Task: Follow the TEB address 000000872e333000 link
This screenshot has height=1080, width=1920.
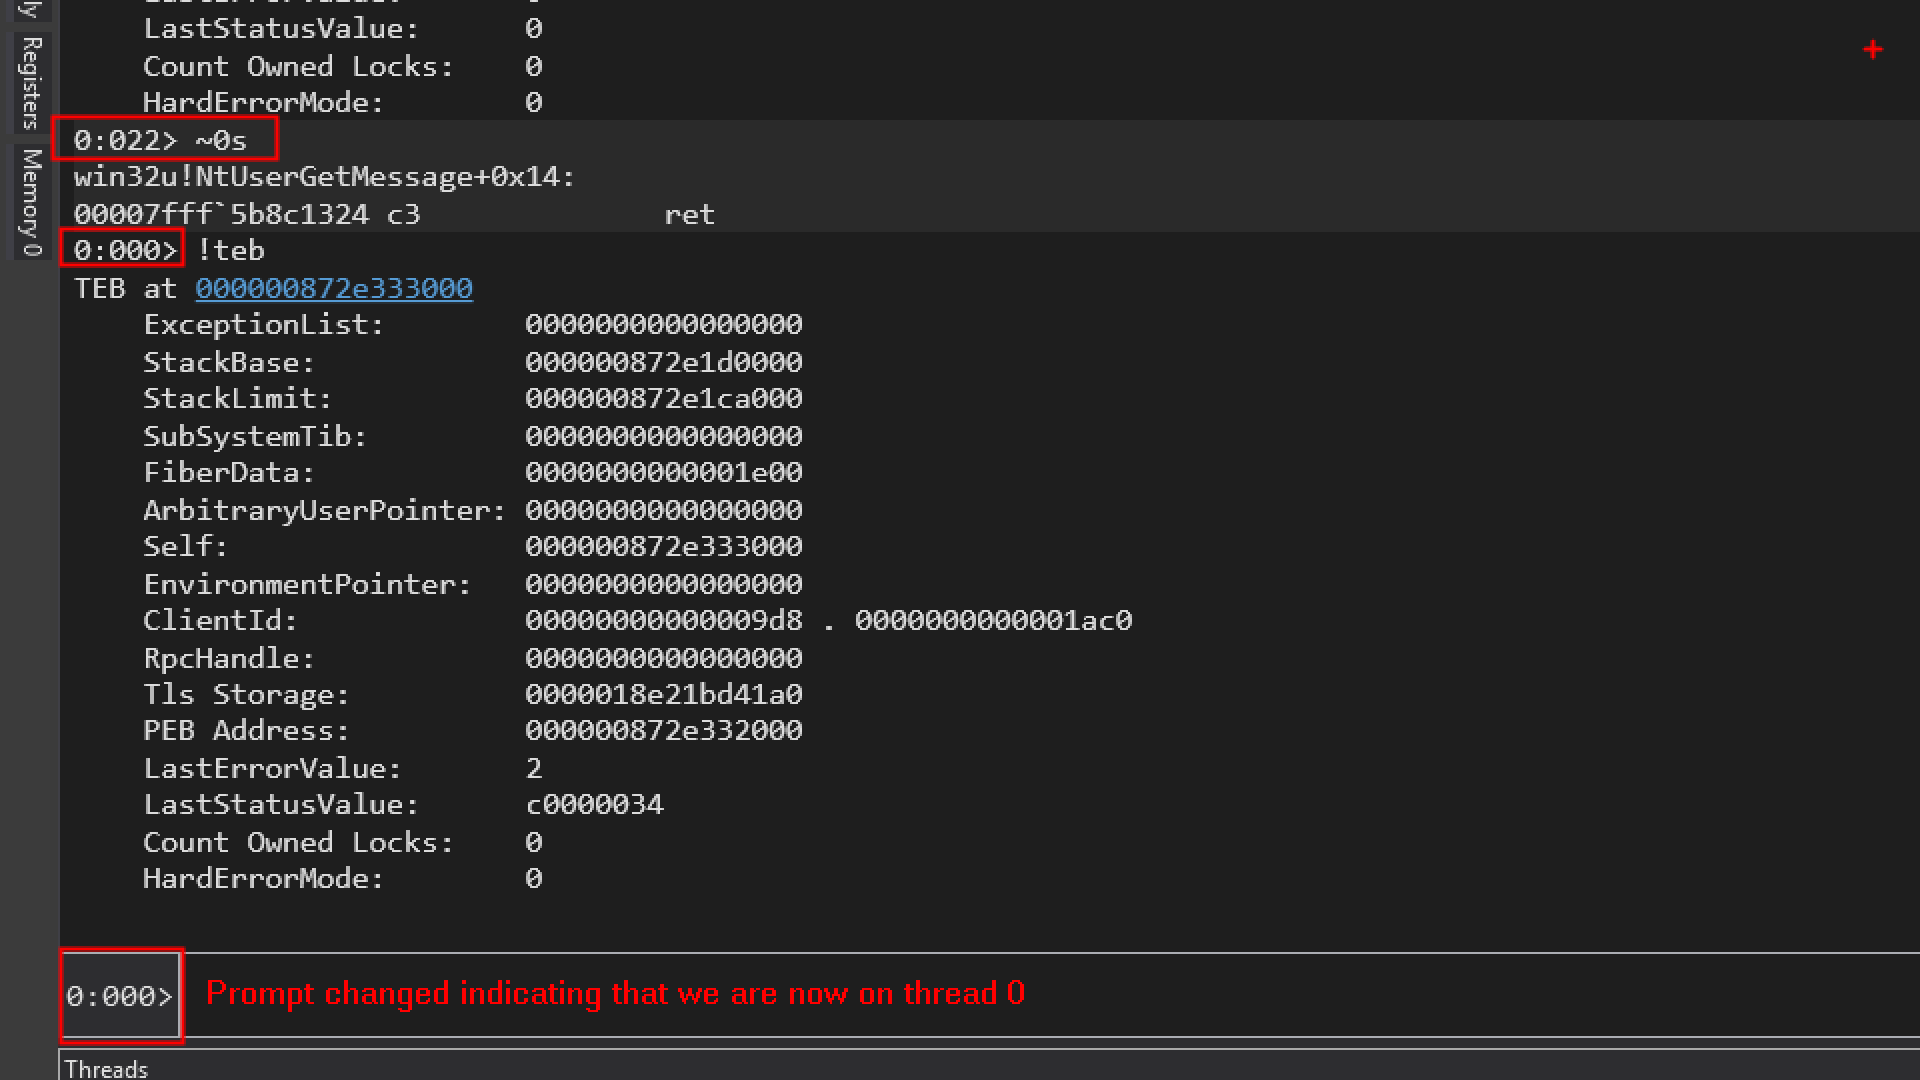Action: (x=333, y=289)
